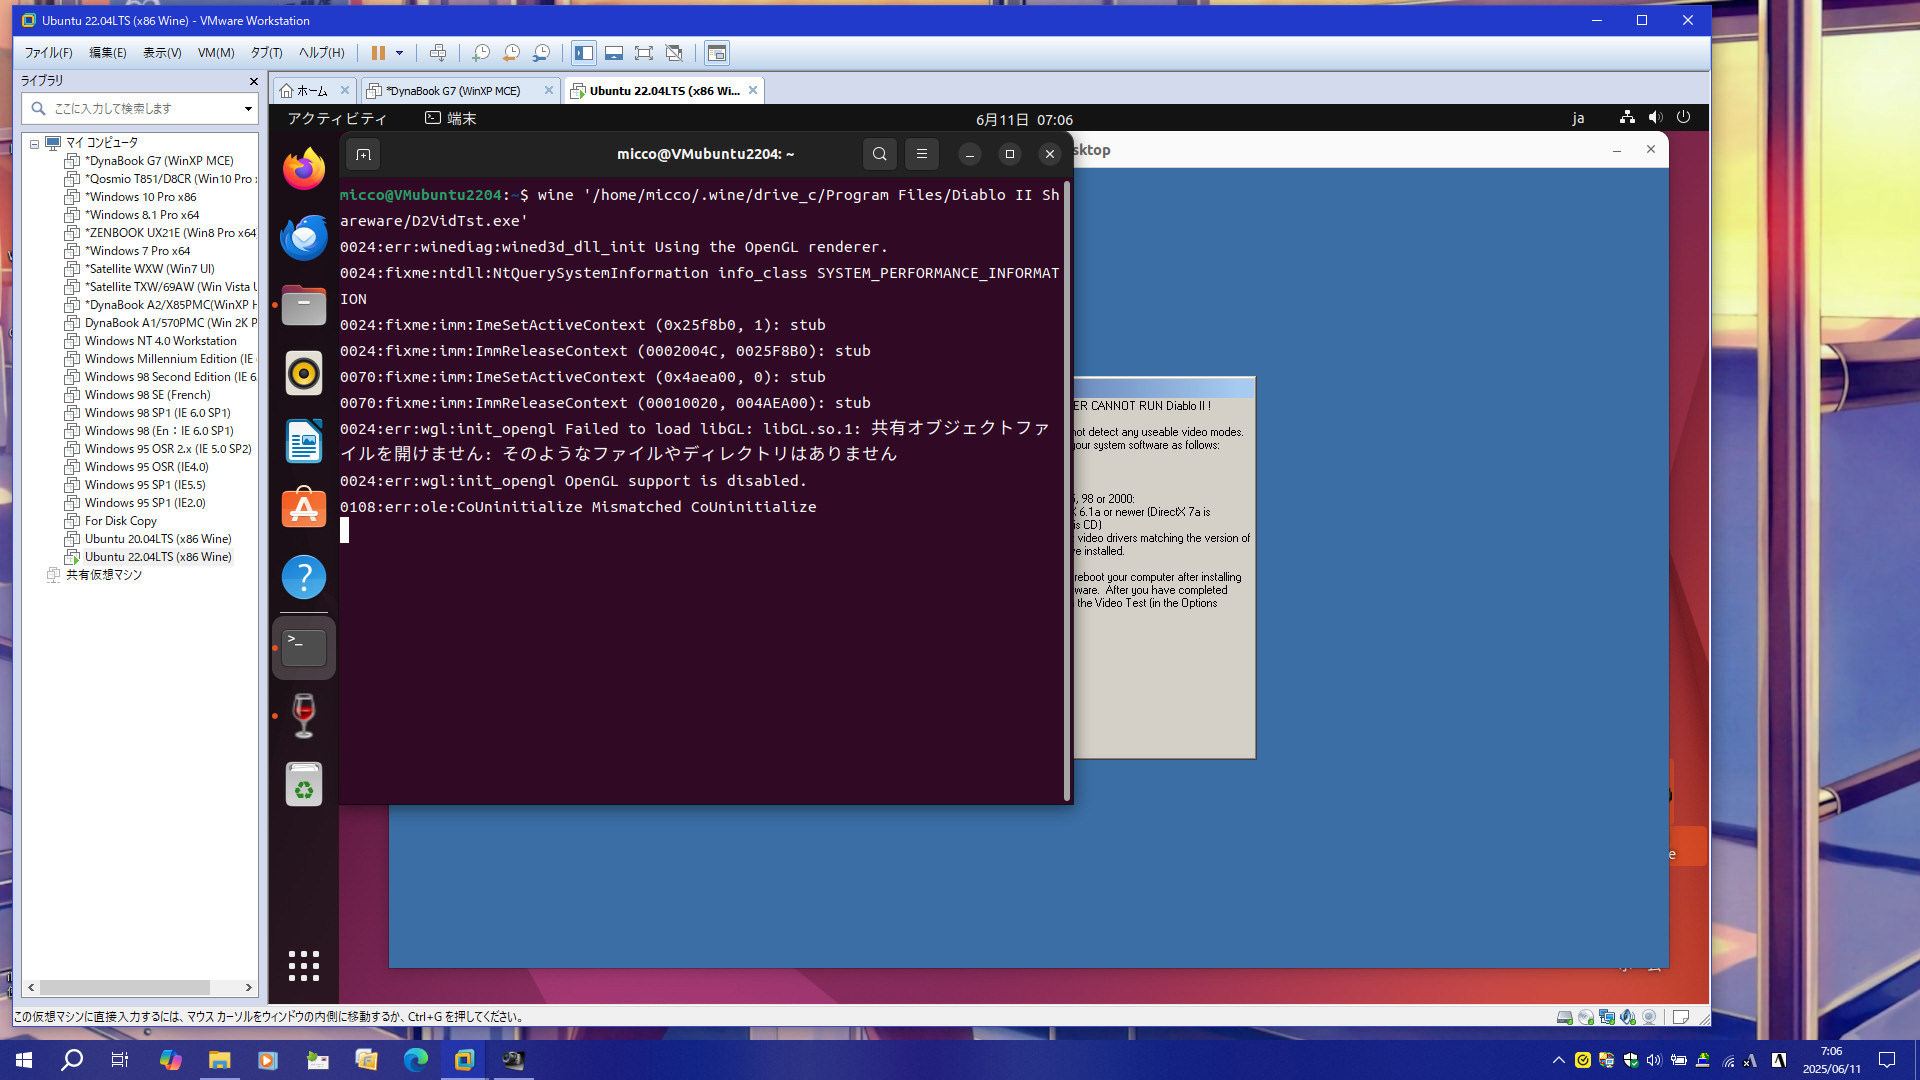Open the Ubuntu system menu power icon
Screen dimensions: 1920x1080
(x=1684, y=118)
